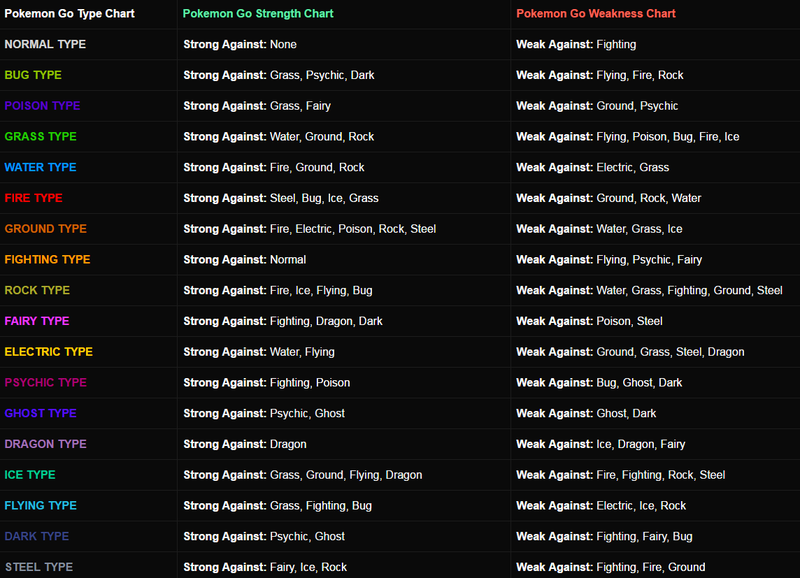
Task: Click 'Strong Against: Grass, Fairy' cell
Action: click(x=257, y=106)
